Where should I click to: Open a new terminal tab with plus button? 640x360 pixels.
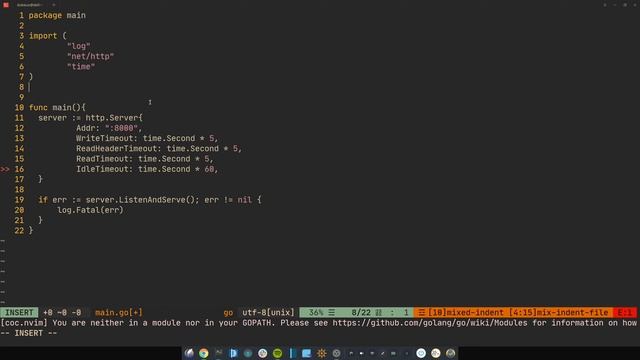coord(53,5)
